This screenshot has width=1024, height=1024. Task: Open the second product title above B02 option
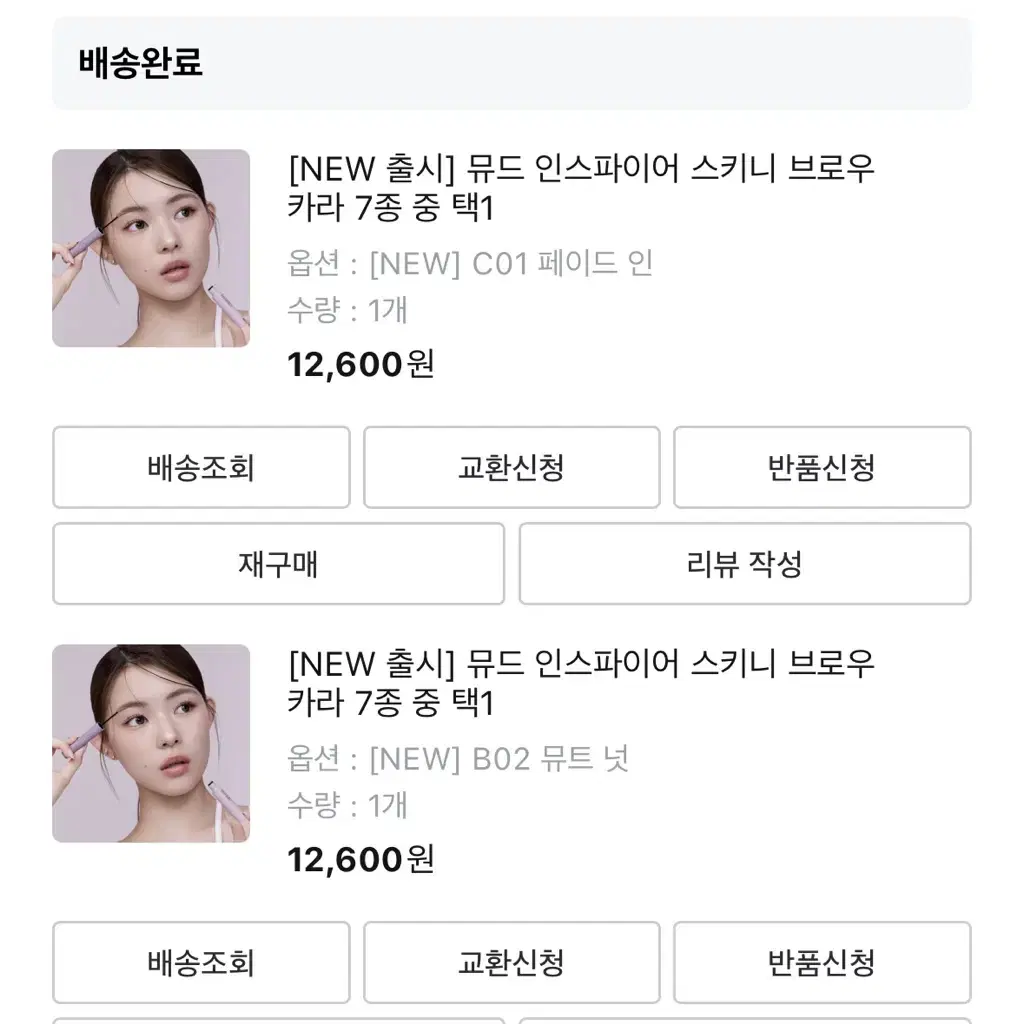point(581,683)
